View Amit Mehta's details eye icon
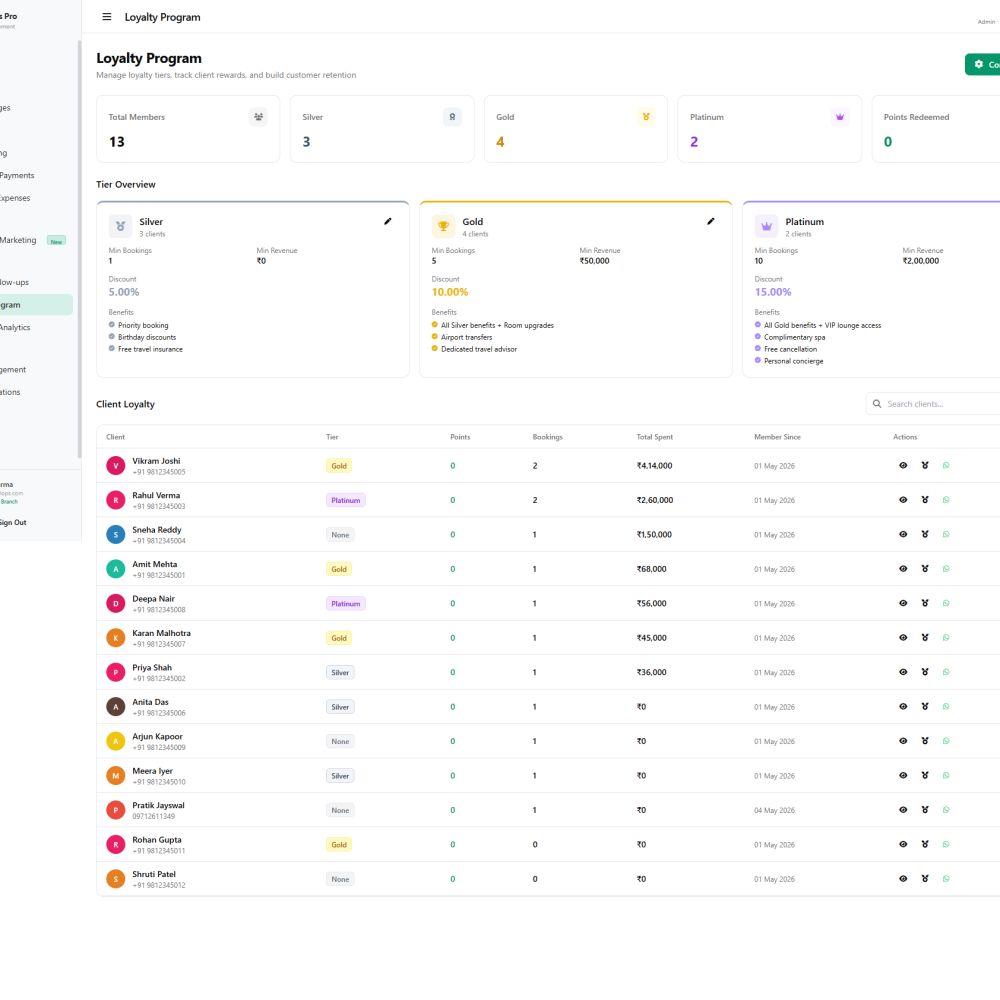Image resolution: width=1000 pixels, height=1000 pixels. [x=903, y=569]
